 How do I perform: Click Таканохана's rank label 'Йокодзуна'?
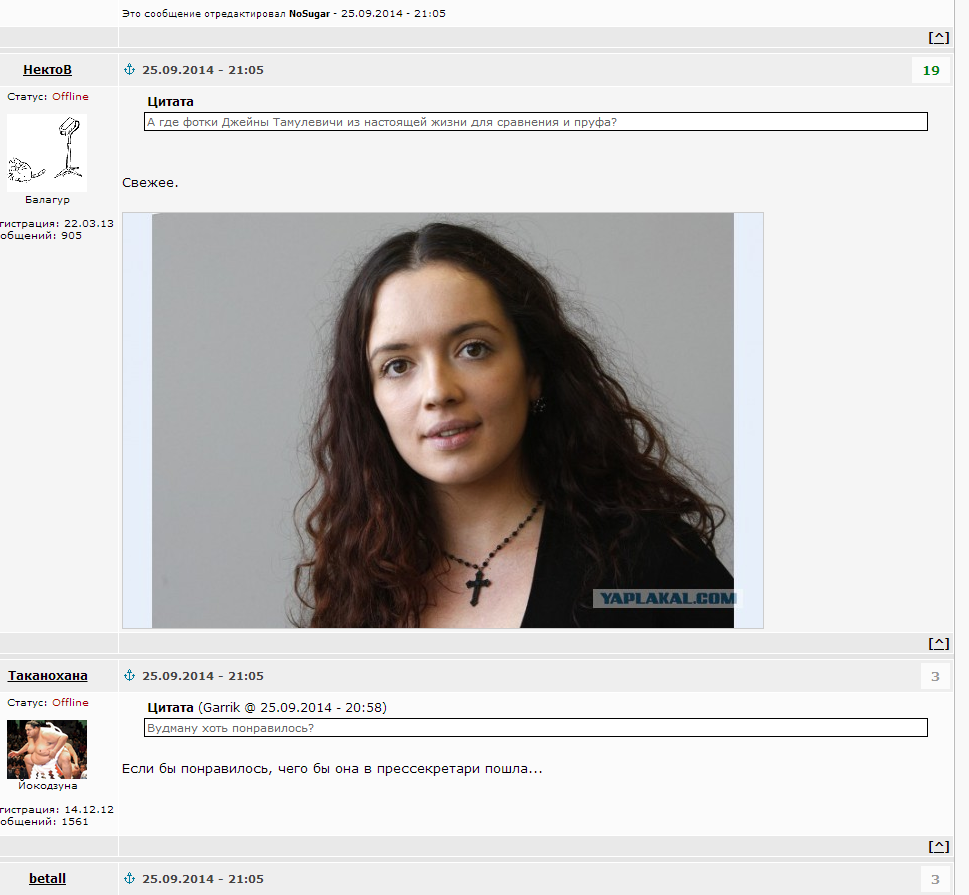48,786
